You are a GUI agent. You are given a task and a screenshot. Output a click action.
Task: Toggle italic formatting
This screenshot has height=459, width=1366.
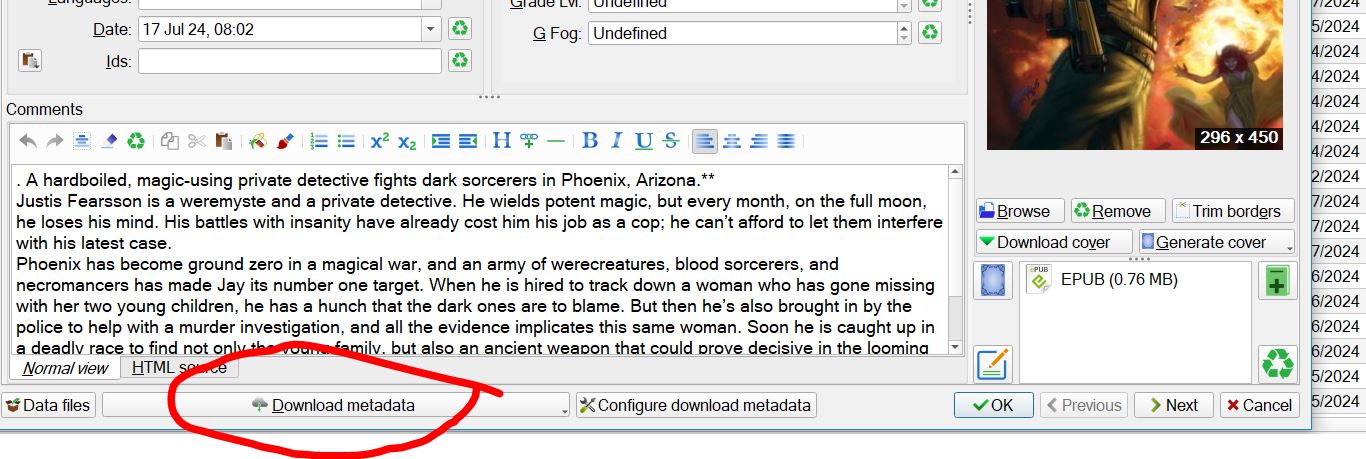617,141
